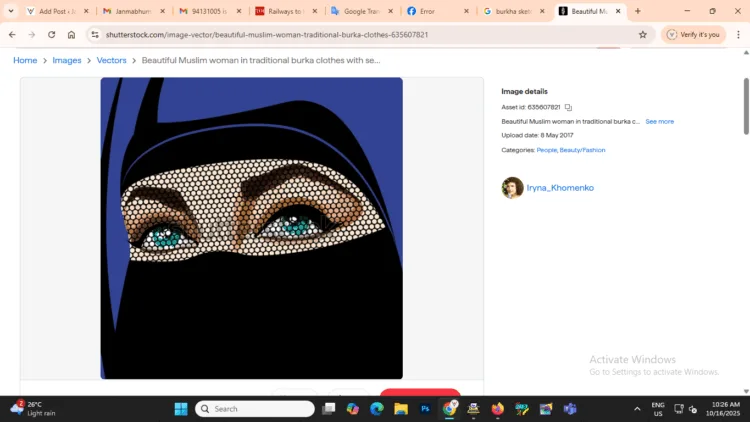Open the Vectors breadcrumb link

pyautogui.click(x=111, y=60)
